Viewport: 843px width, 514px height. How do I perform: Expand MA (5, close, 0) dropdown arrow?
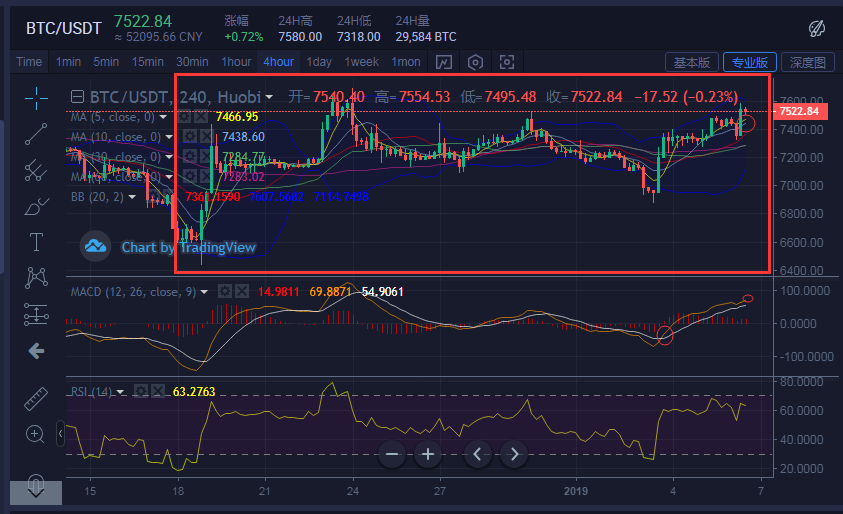point(163,117)
